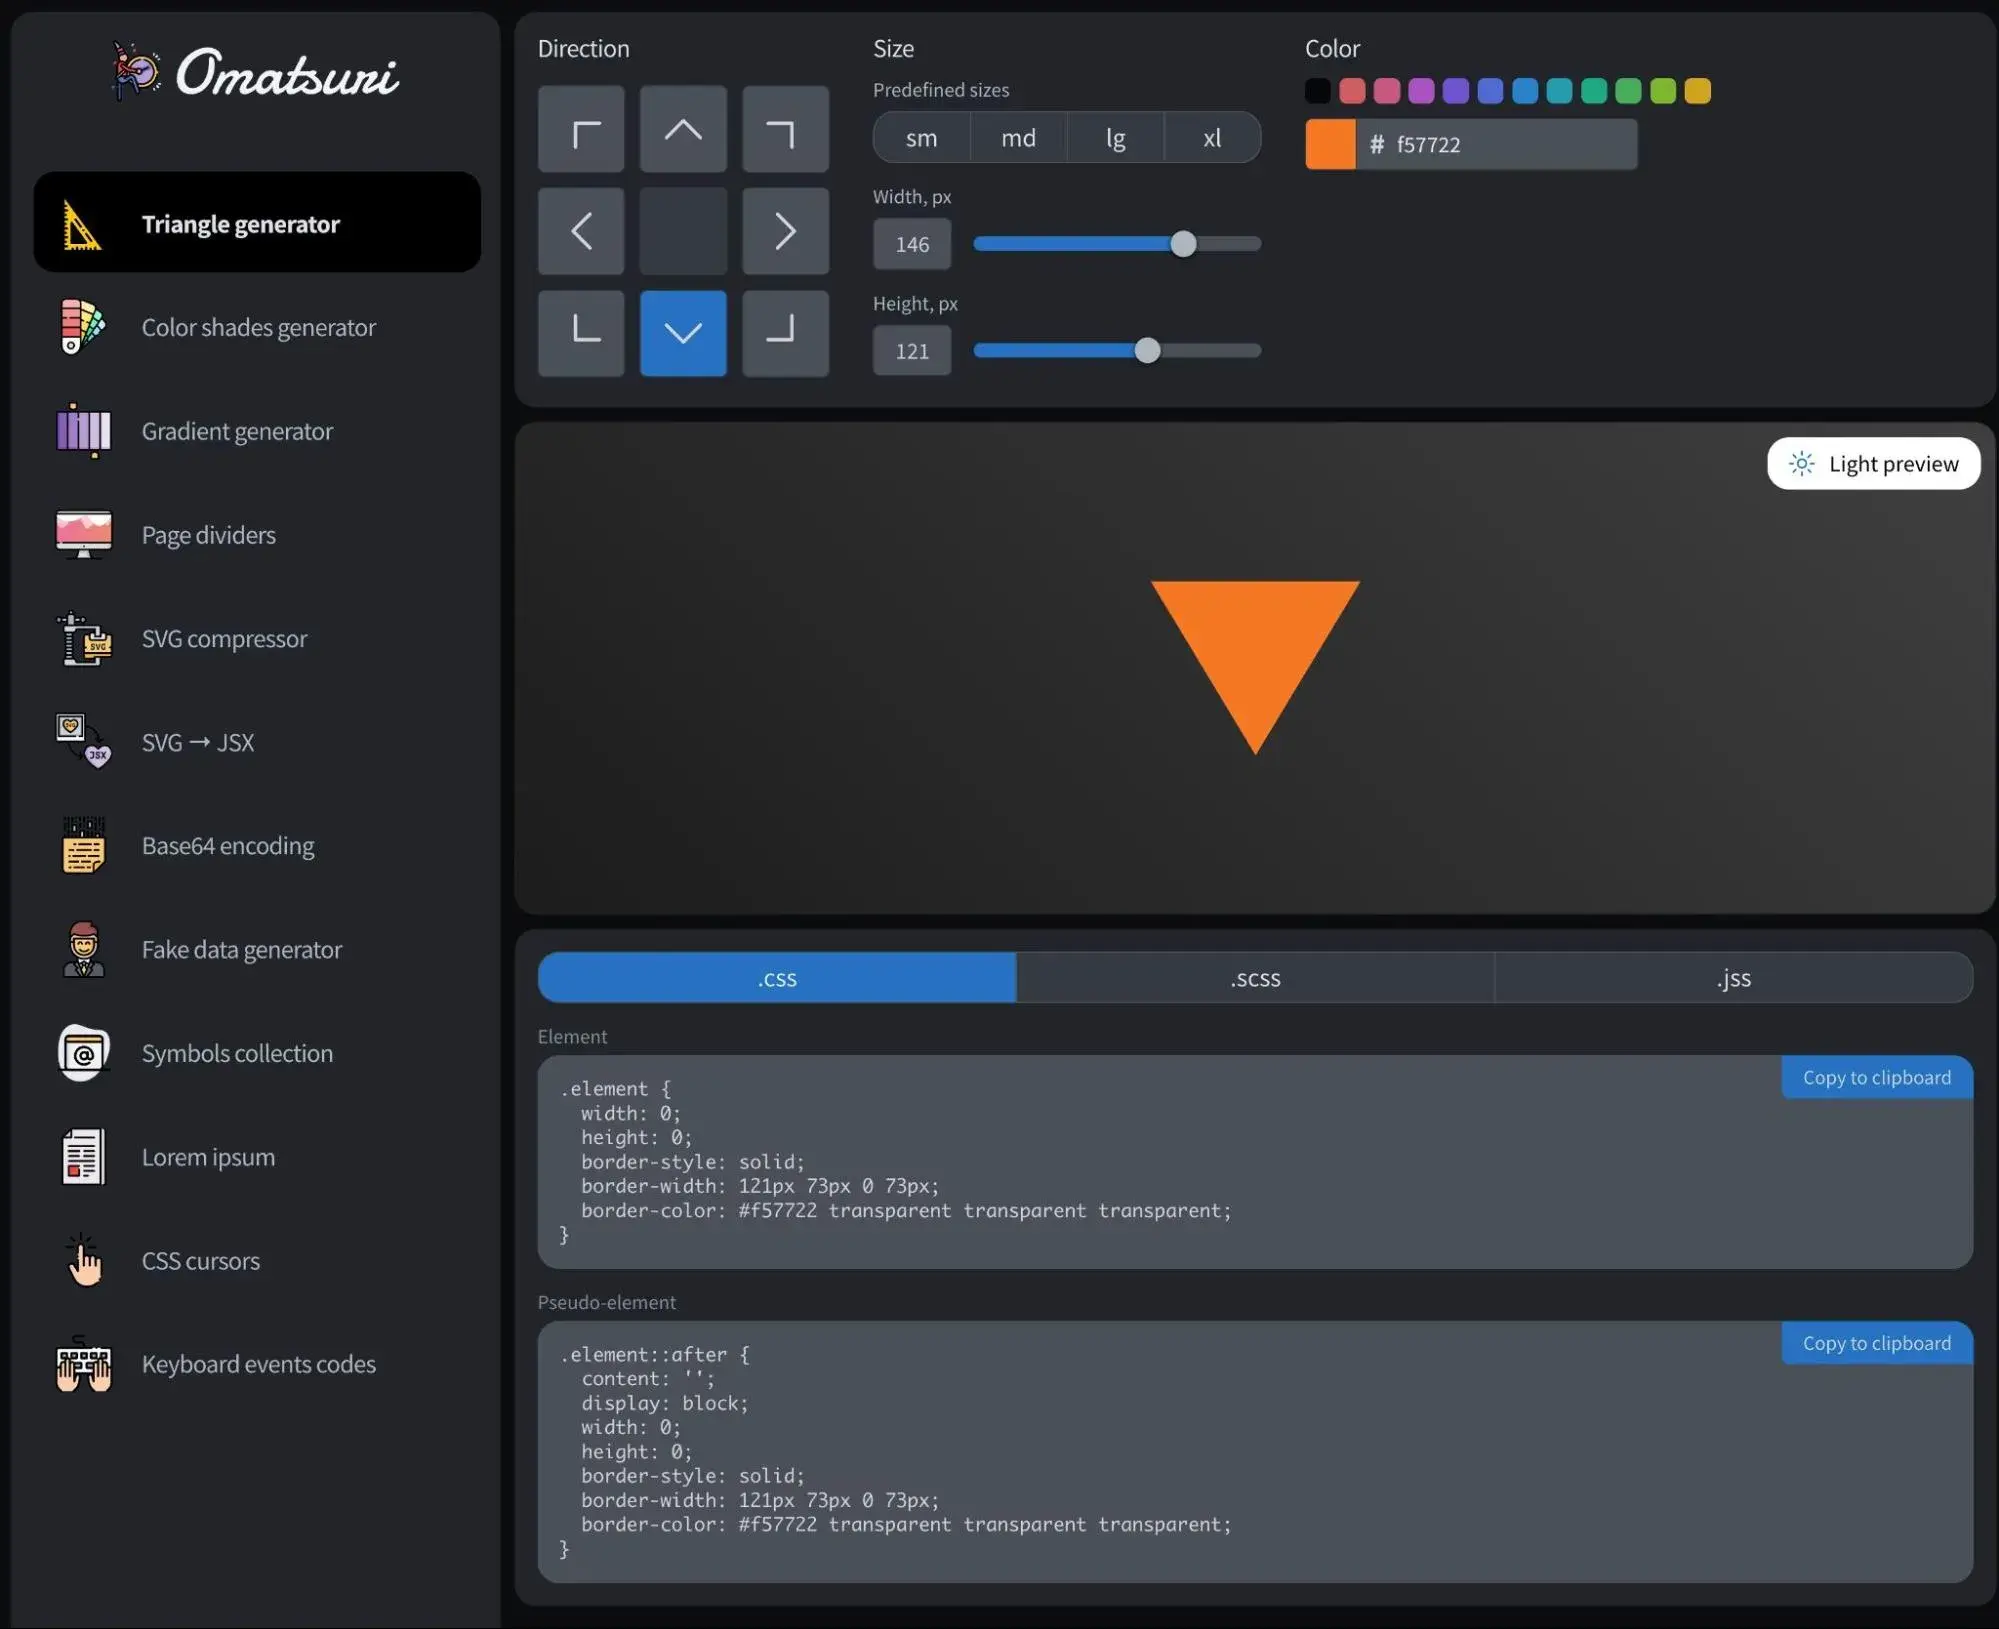Select the Color shades generator tool
Viewport: 1999px width, 1629px height.
tap(257, 327)
